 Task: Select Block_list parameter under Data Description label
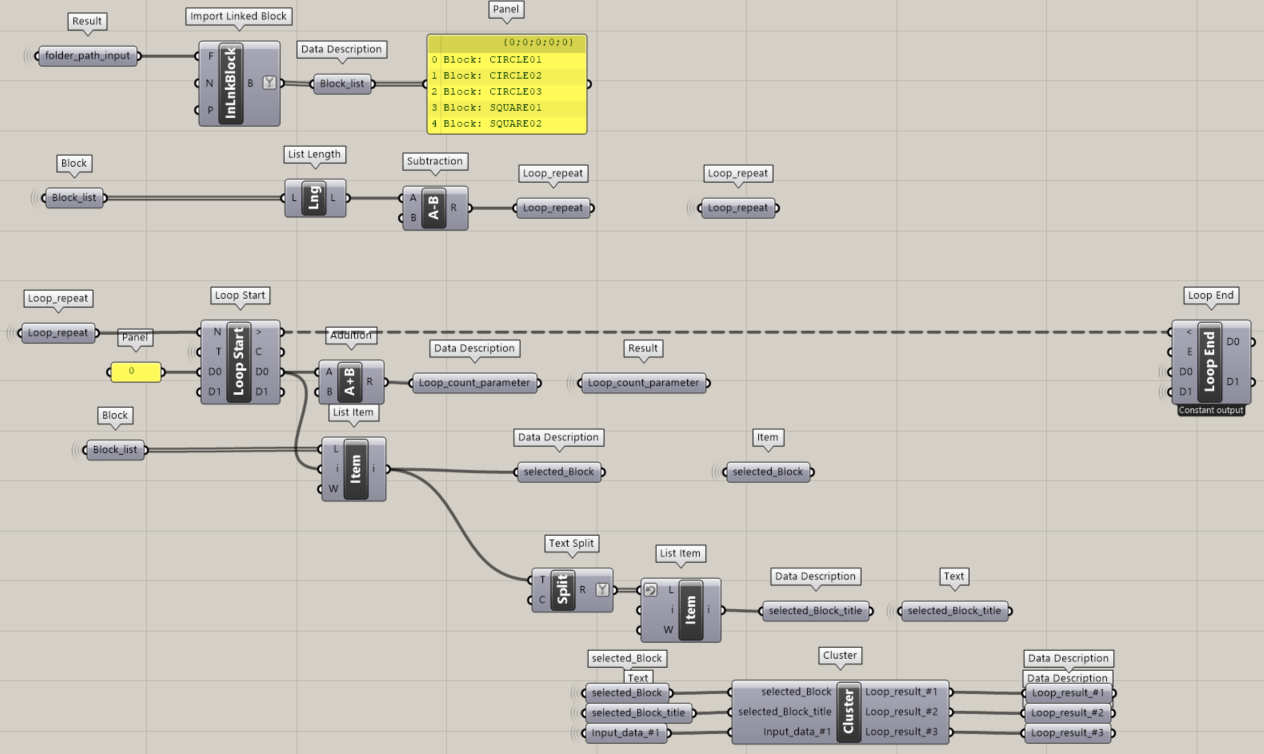click(342, 84)
